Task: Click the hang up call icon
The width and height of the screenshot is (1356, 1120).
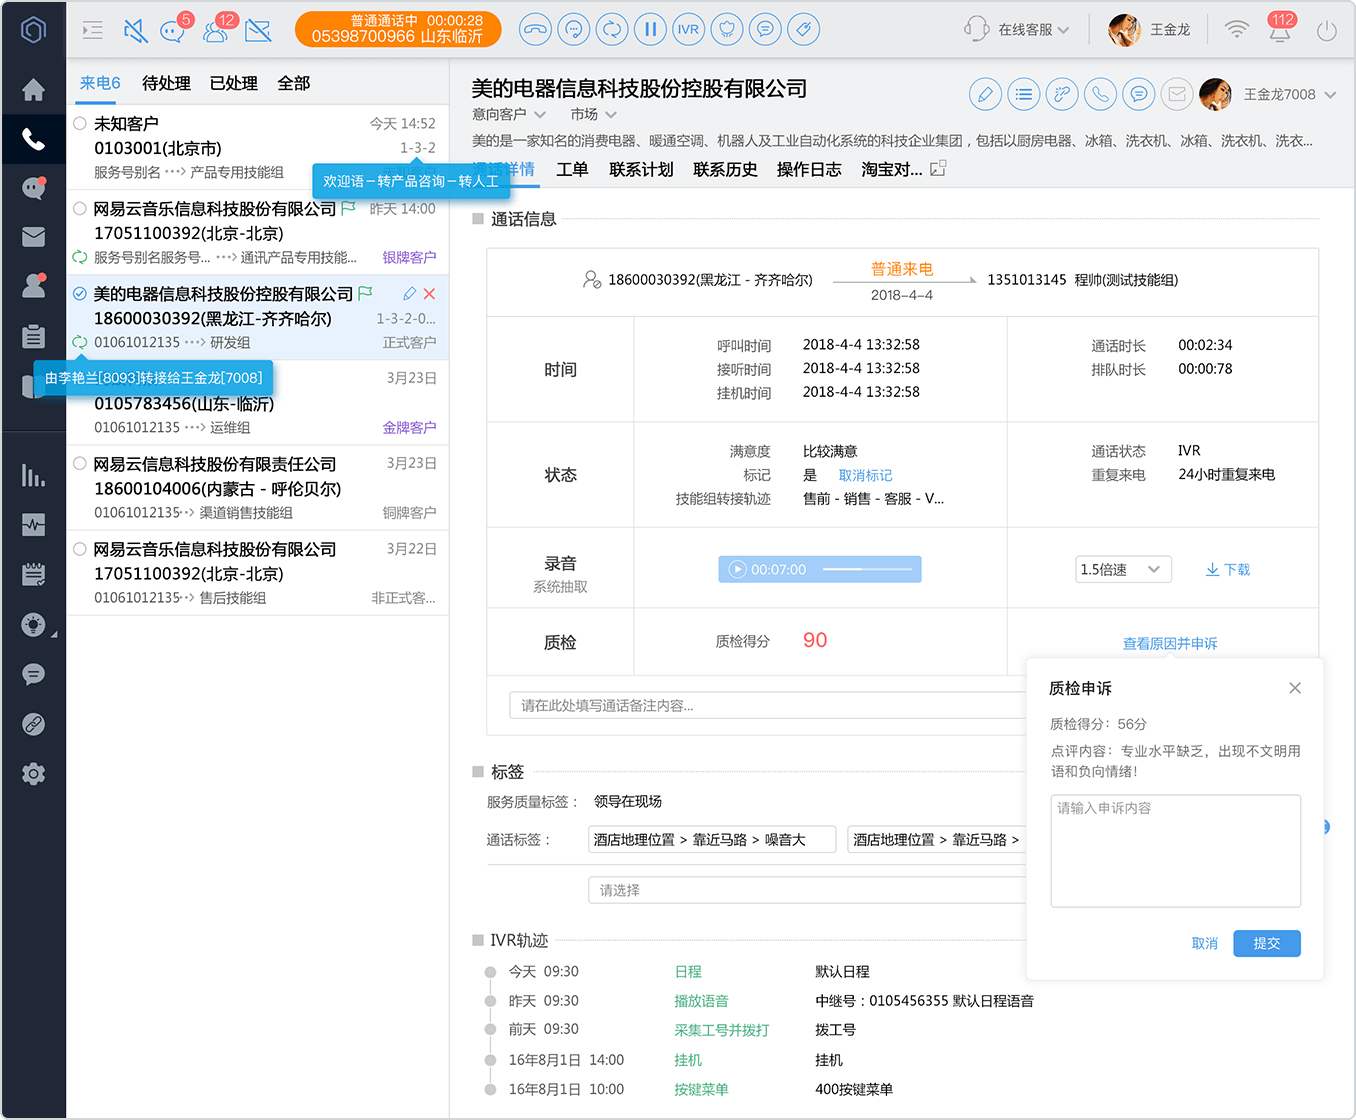Action: point(536,29)
